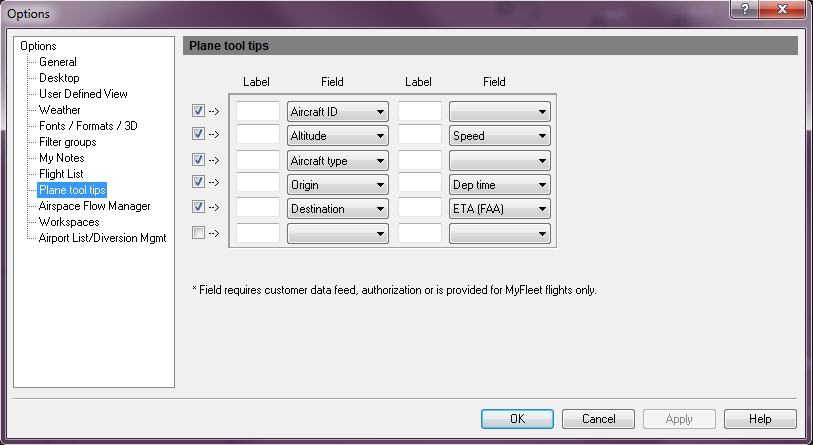Toggle the Altitude row checkbox
This screenshot has width=813, height=445.
coord(198,134)
